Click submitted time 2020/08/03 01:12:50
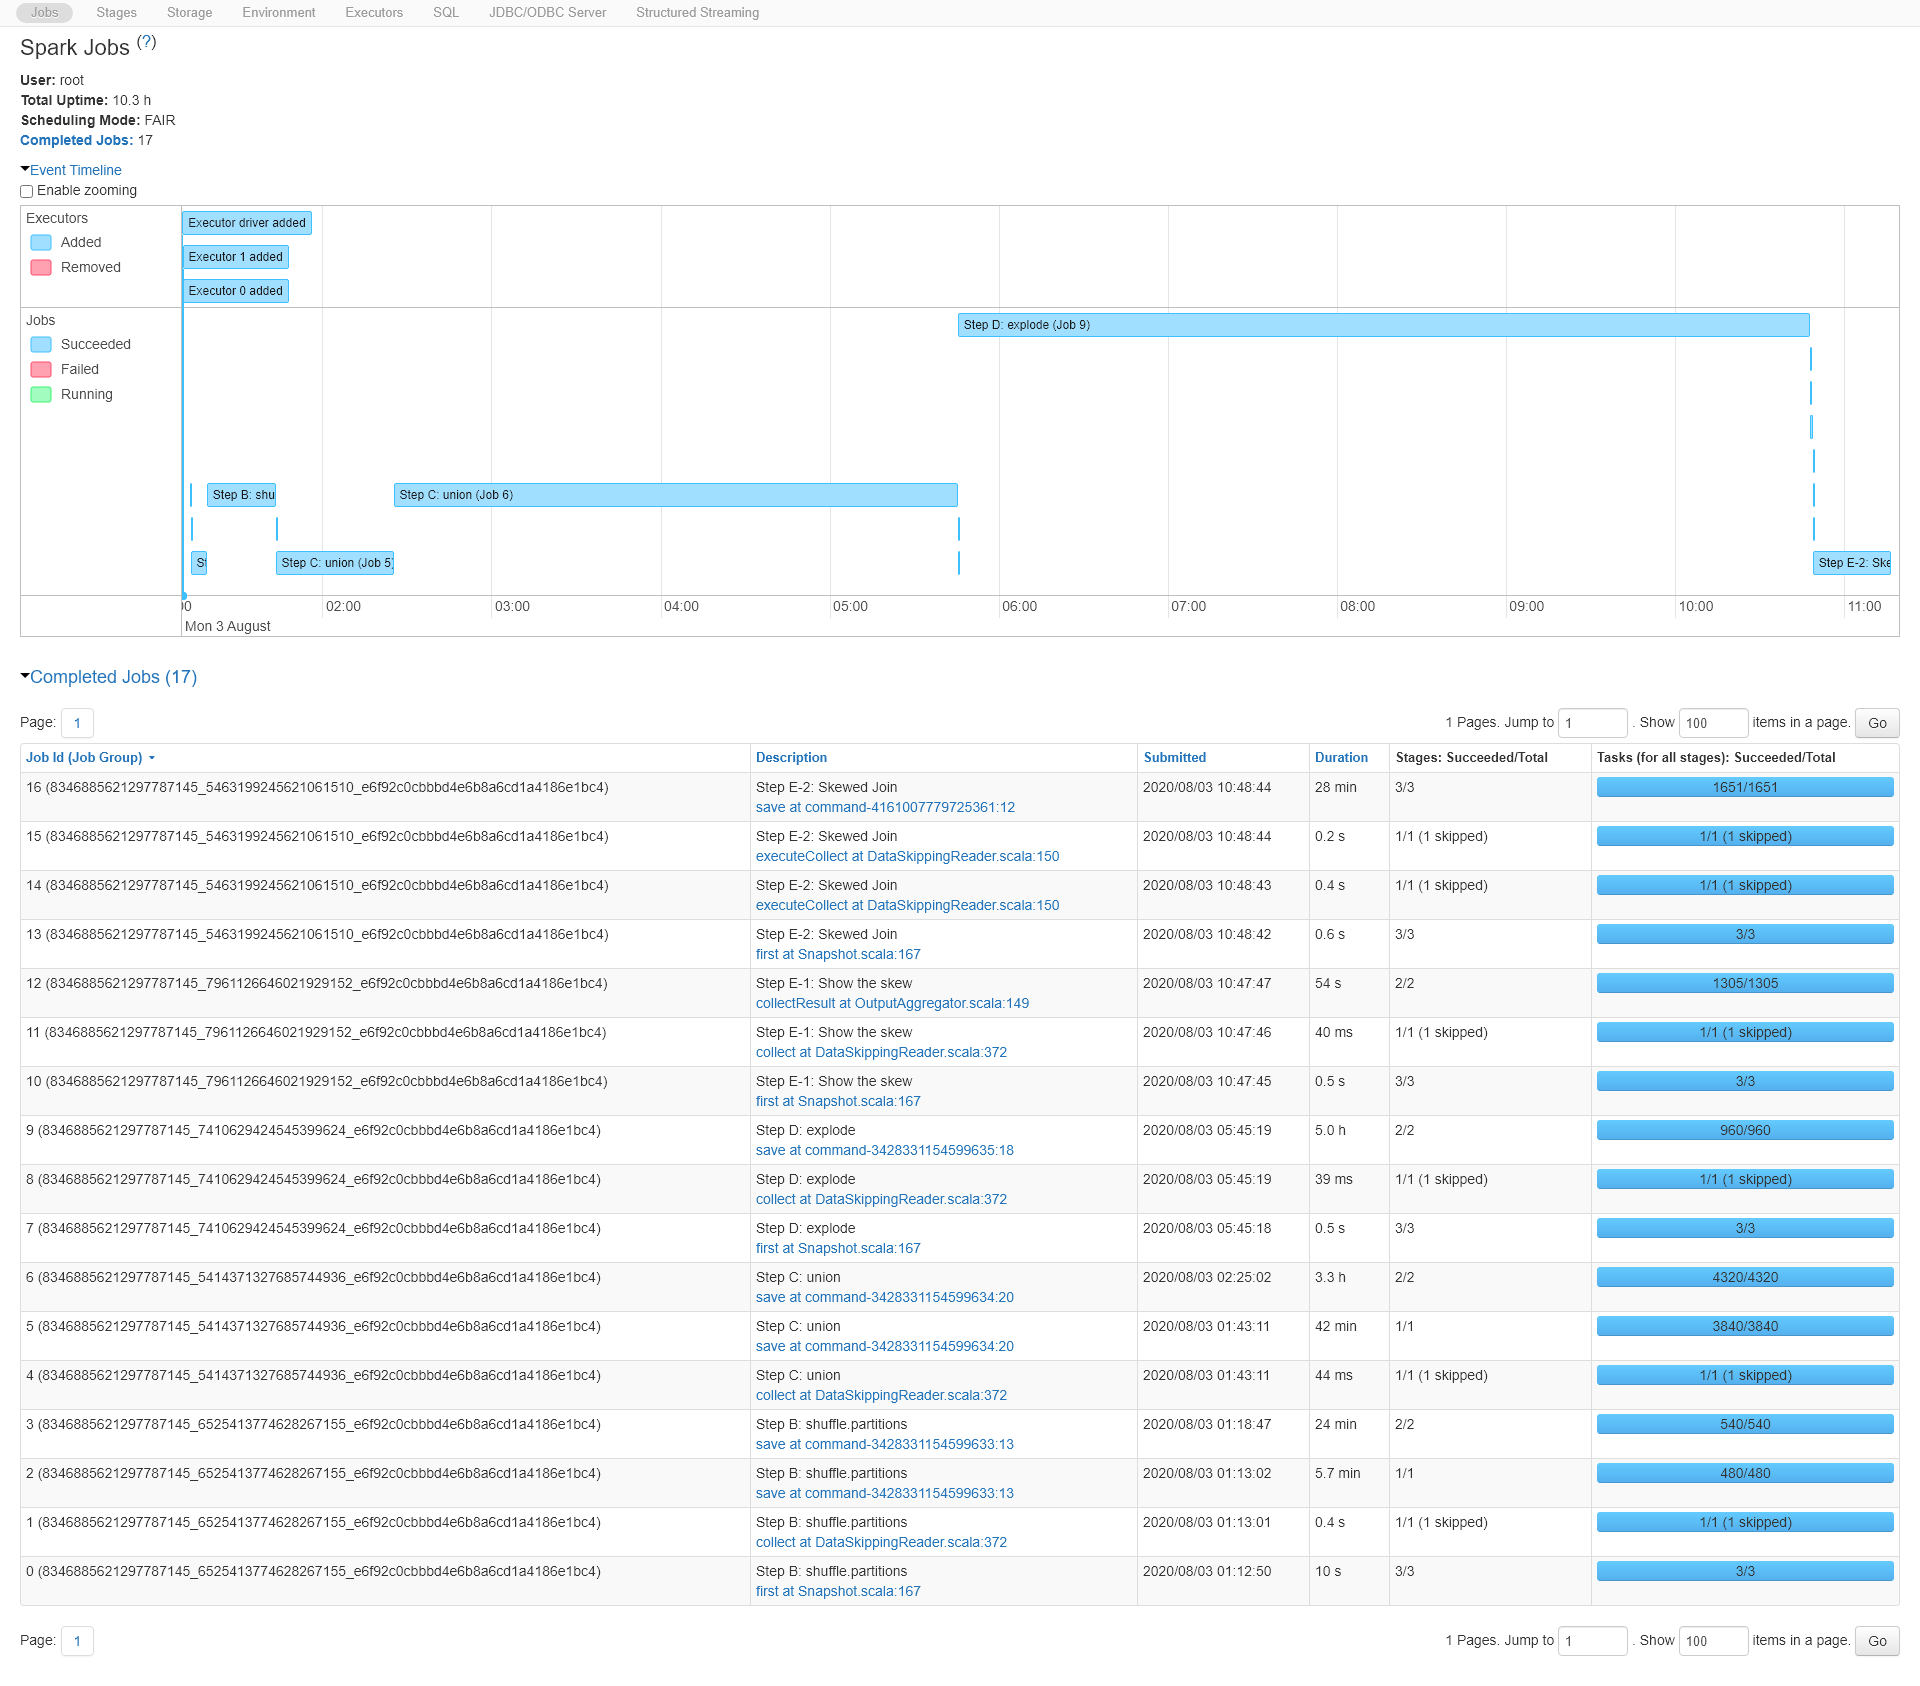 (x=1207, y=1571)
